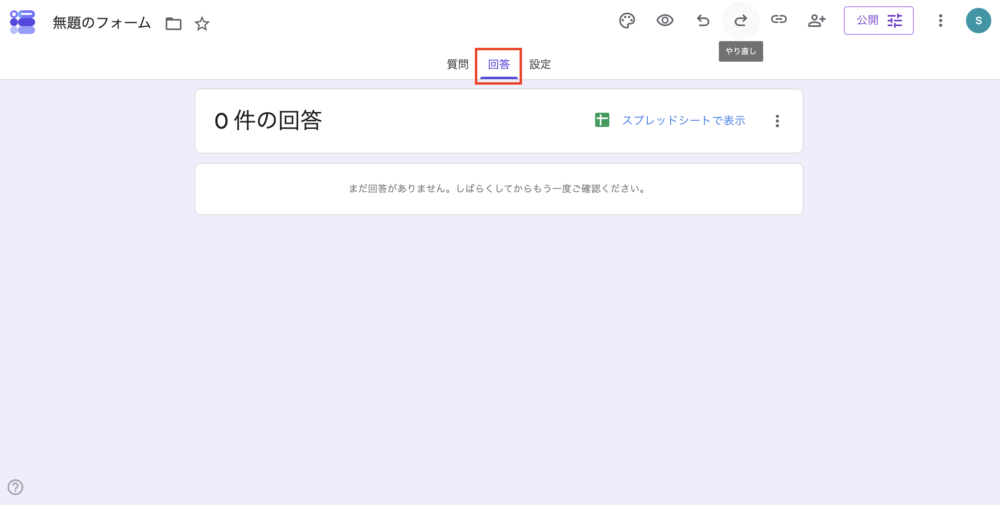Copy responder link with the link icon
The width and height of the screenshot is (1000, 505).
[x=779, y=20]
